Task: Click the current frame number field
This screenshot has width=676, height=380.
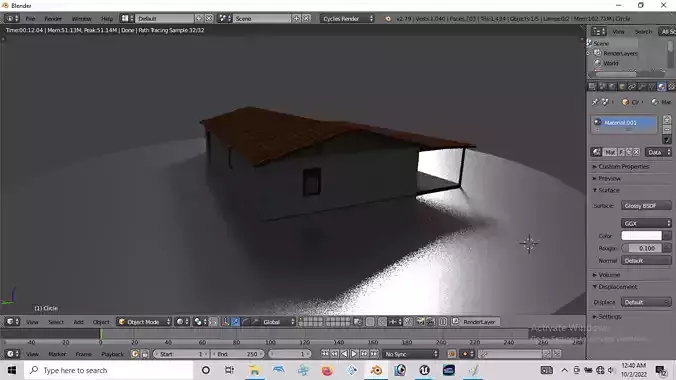Action: point(290,354)
